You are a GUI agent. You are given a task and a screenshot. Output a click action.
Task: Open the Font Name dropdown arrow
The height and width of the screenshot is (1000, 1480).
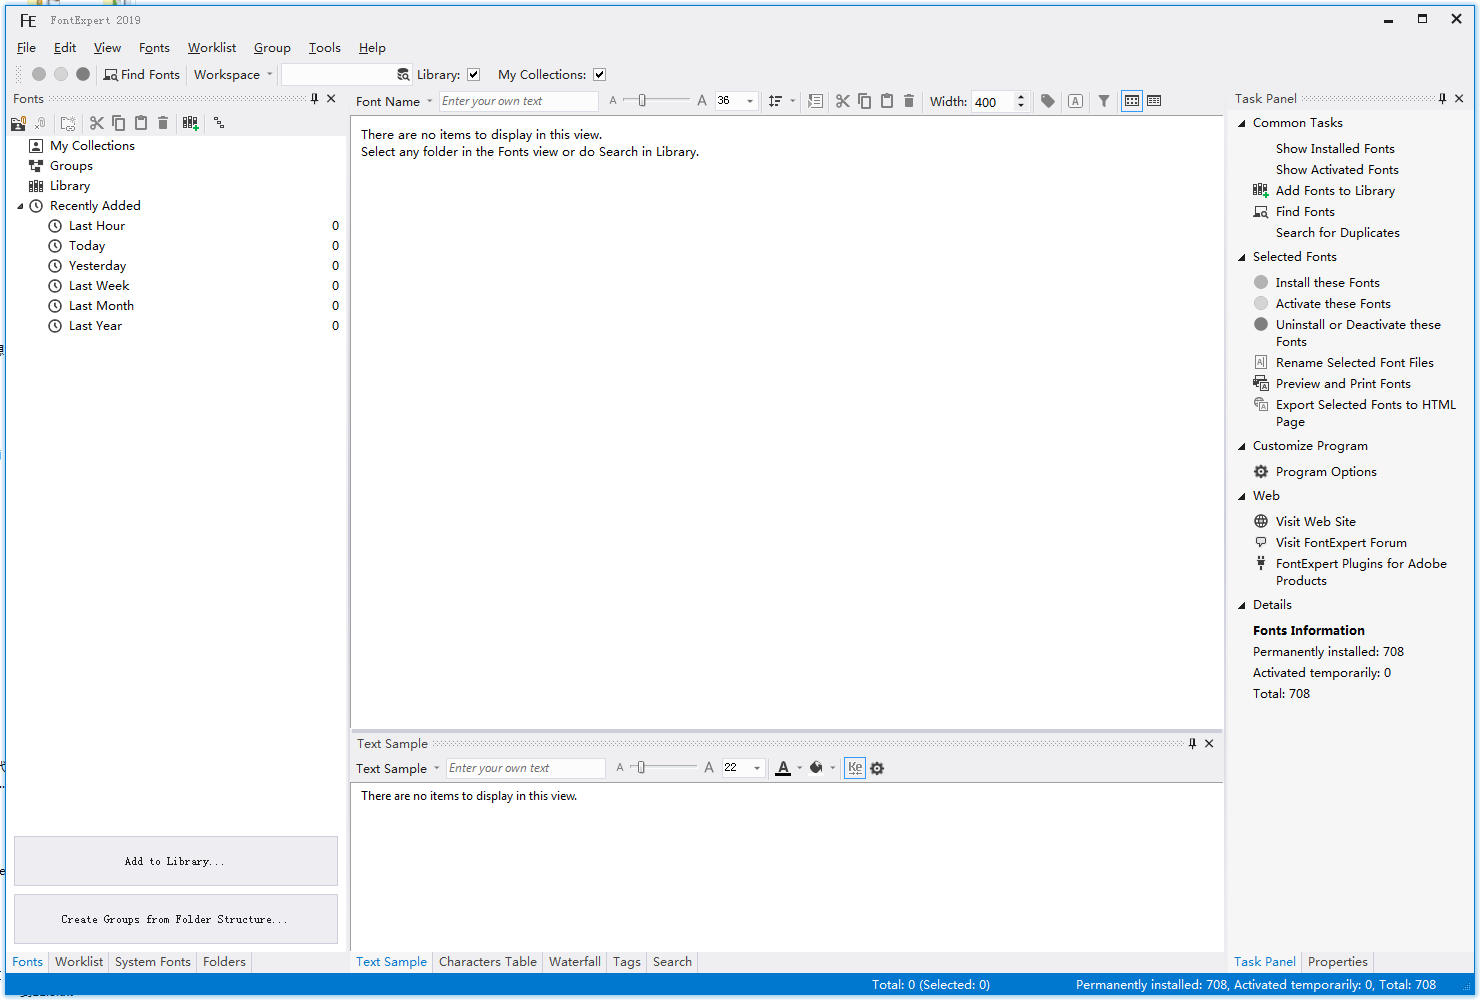click(430, 101)
